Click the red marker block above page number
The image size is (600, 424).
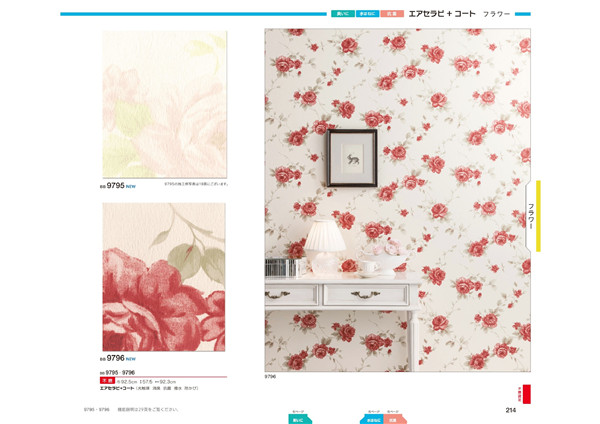point(527,394)
